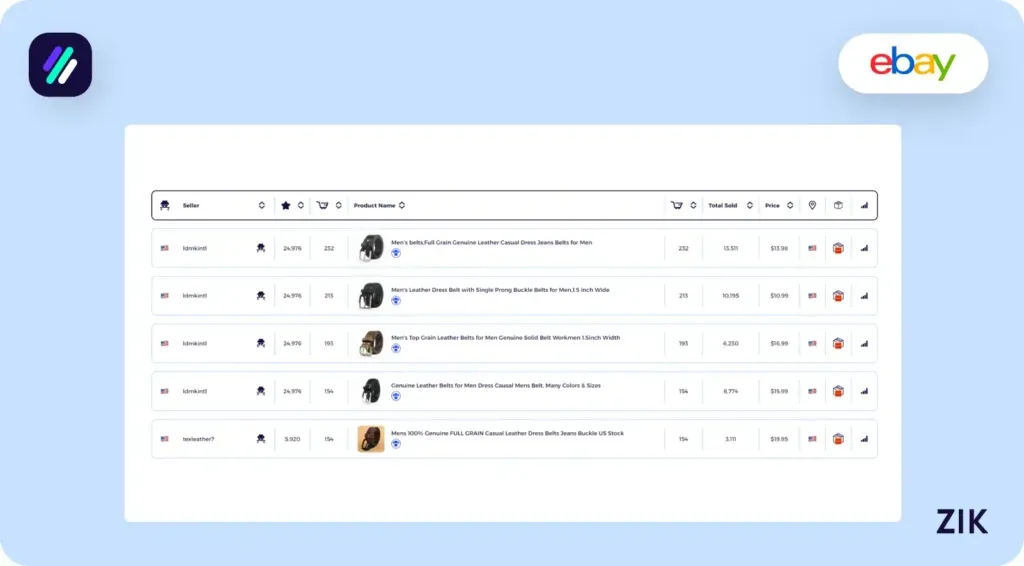Click the red box icon in the $13.98 row
The image size is (1024, 566).
pyautogui.click(x=838, y=248)
